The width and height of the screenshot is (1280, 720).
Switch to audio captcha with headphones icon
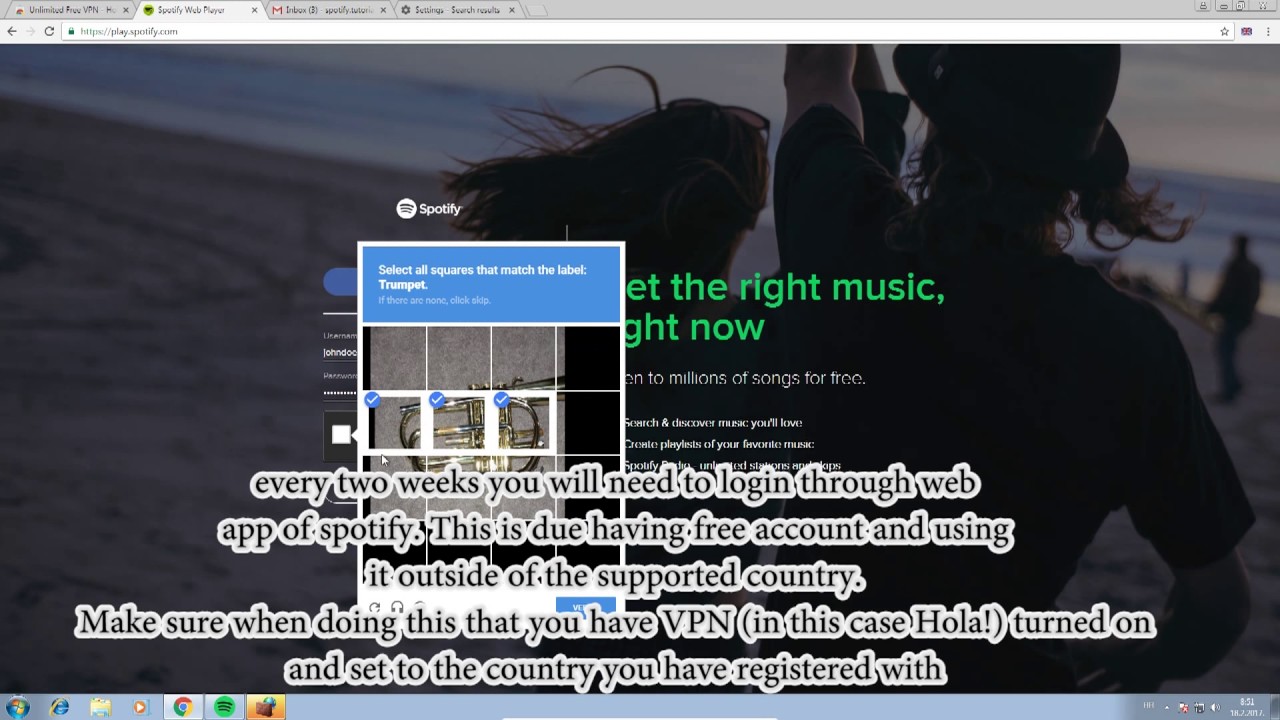[x=397, y=607]
